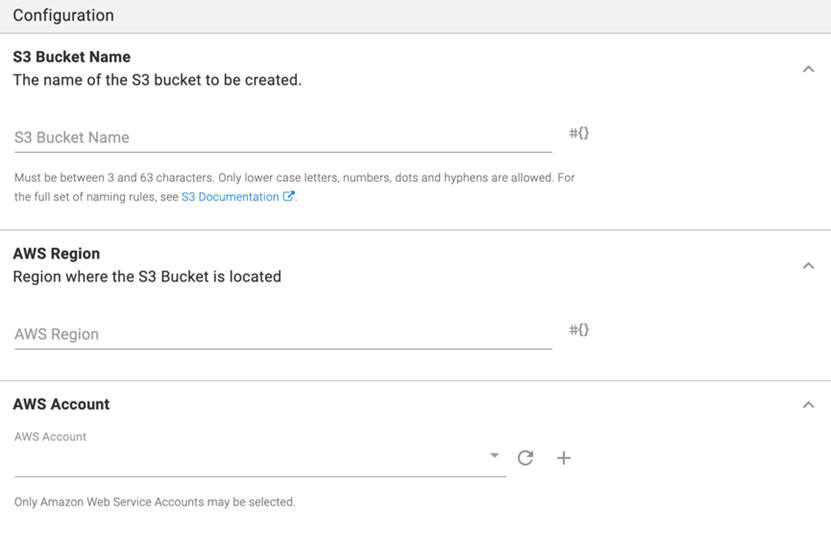
Task: Click the bold S3 Bucket Name section title
Action: point(72,57)
